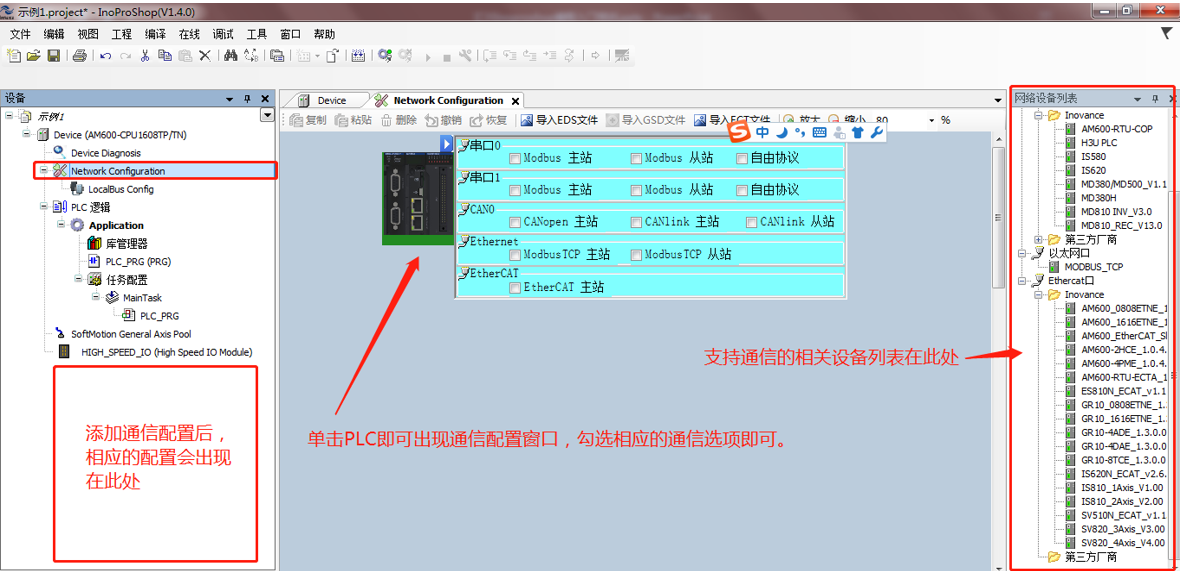Viewport: 1181px width, 571px height.
Task: Open the 设备 panel view dropdown button
Action: coord(266,115)
